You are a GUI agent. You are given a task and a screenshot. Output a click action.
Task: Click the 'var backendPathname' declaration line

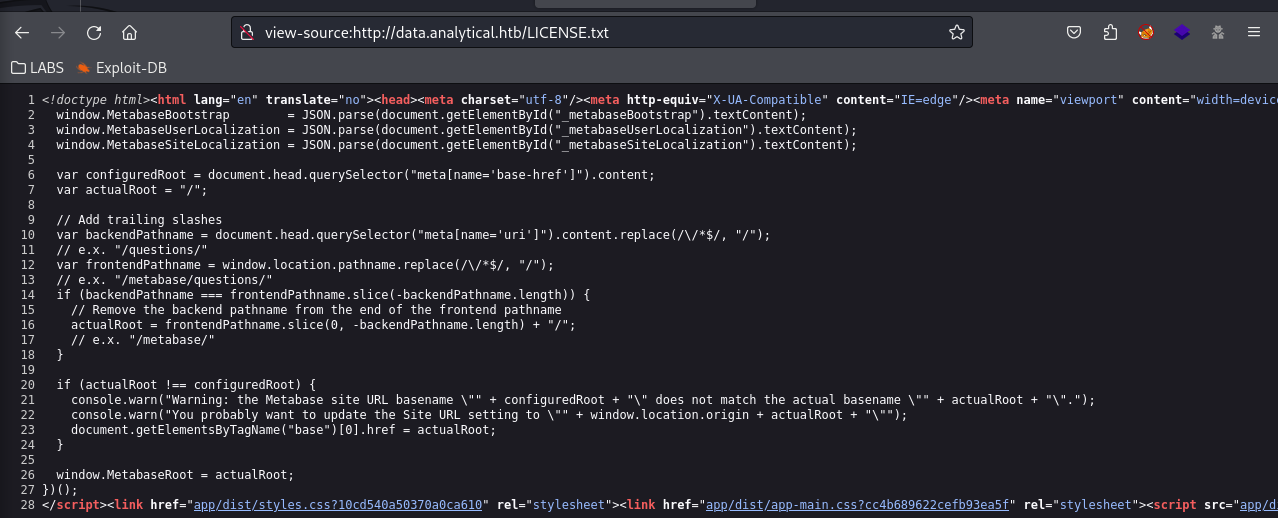414,234
